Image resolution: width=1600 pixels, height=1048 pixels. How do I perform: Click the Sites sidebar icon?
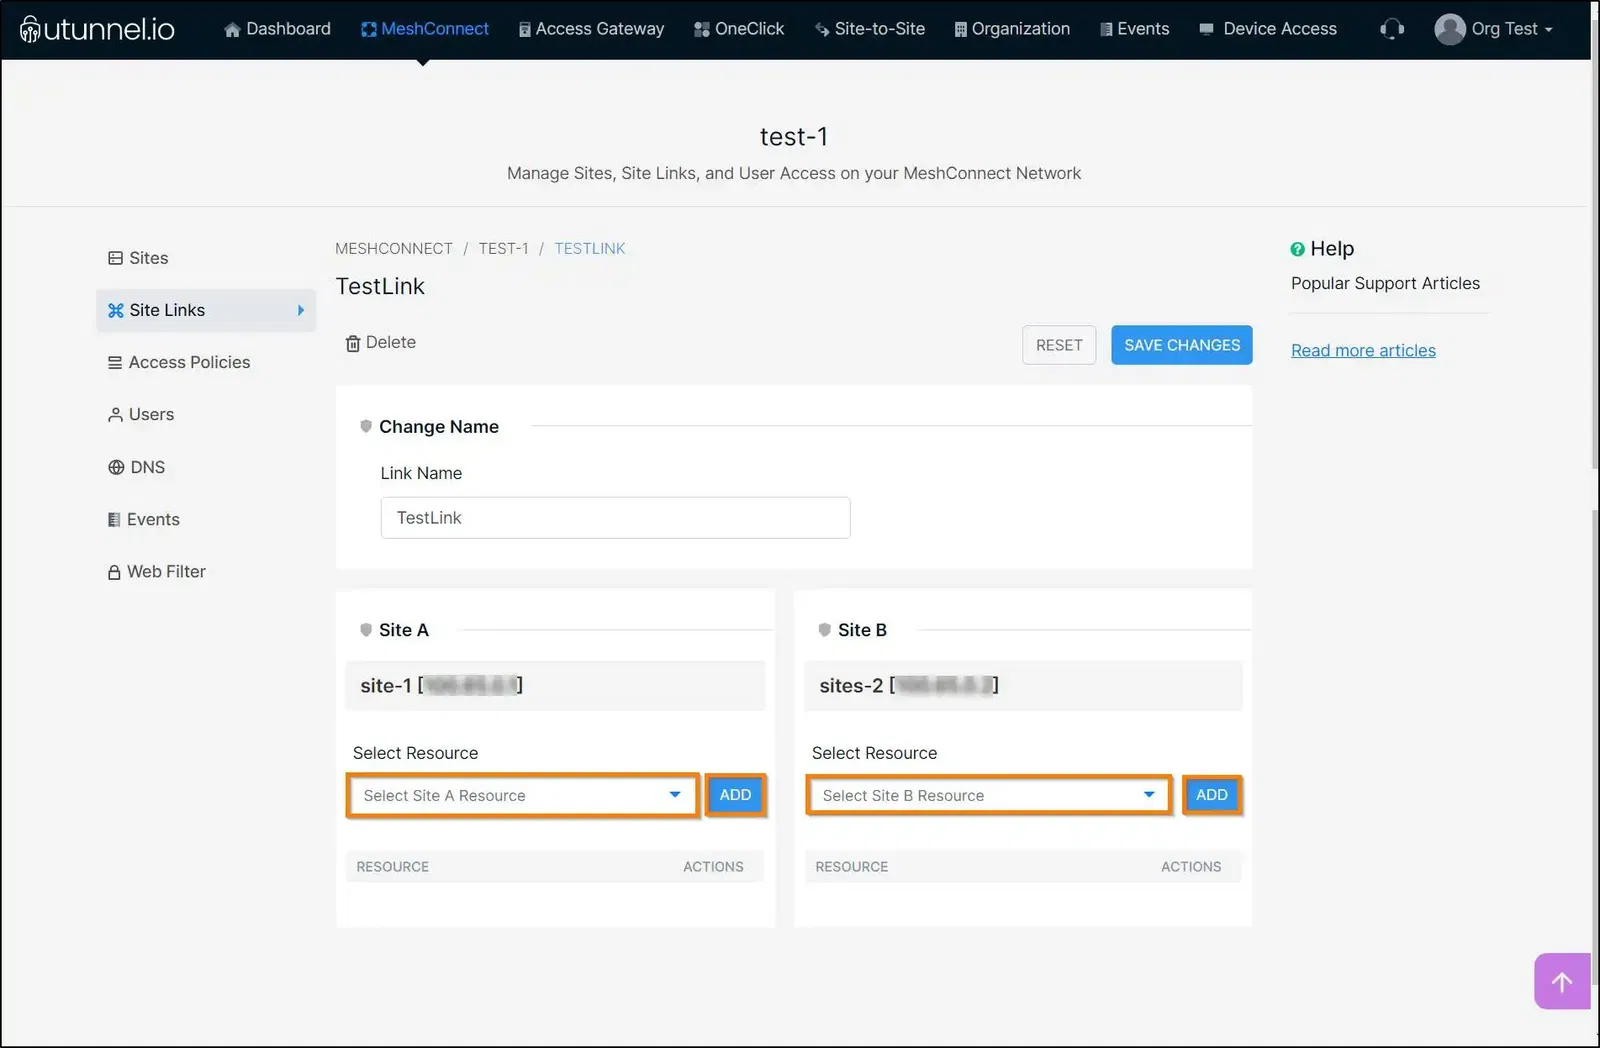pos(115,258)
